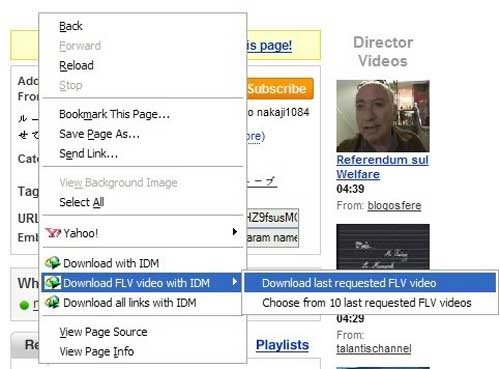
Task: Choose Send Link... menu entry
Action: [143, 154]
